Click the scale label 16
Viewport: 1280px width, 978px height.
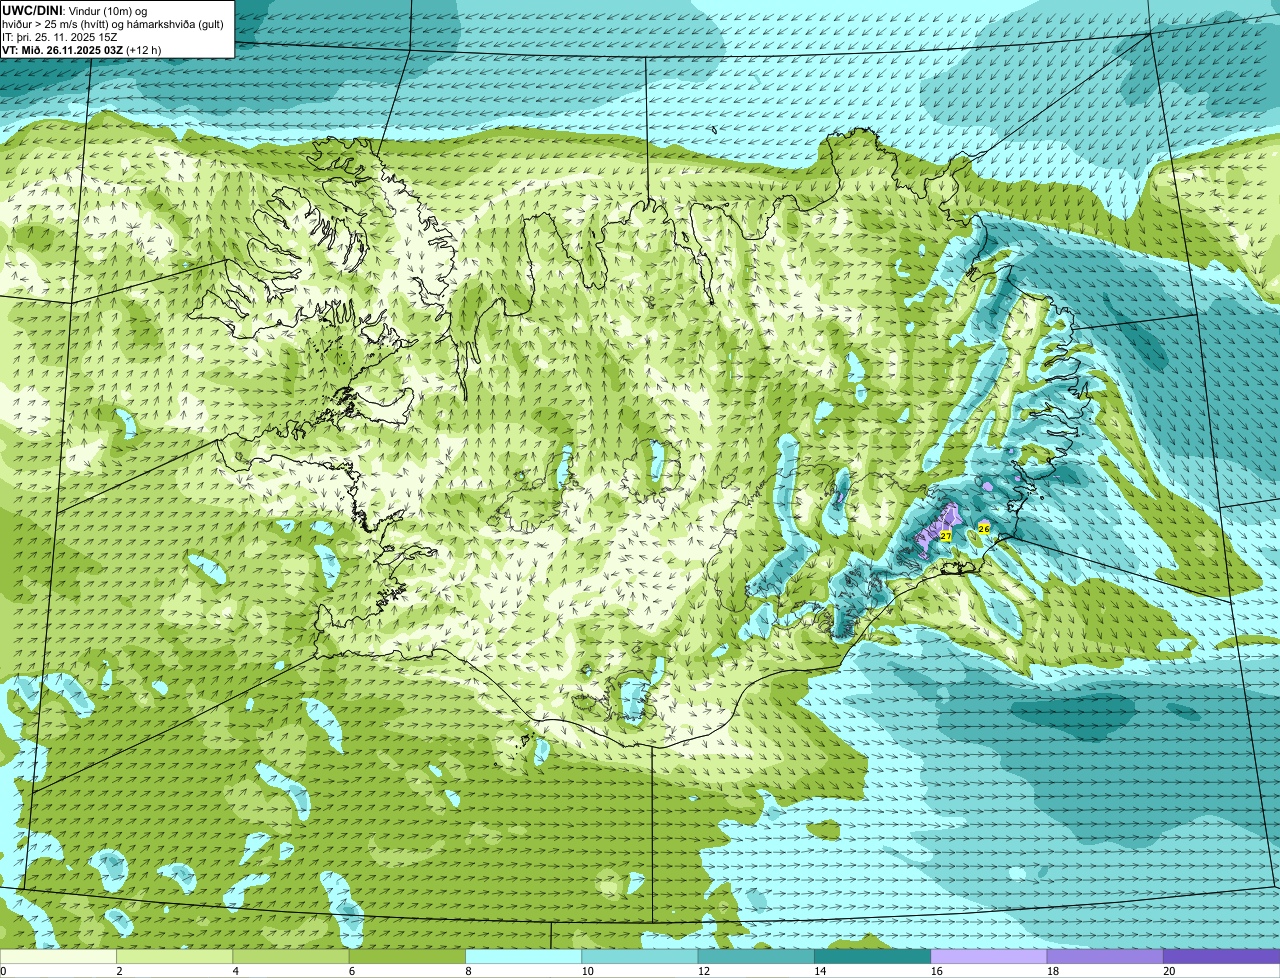(936, 970)
